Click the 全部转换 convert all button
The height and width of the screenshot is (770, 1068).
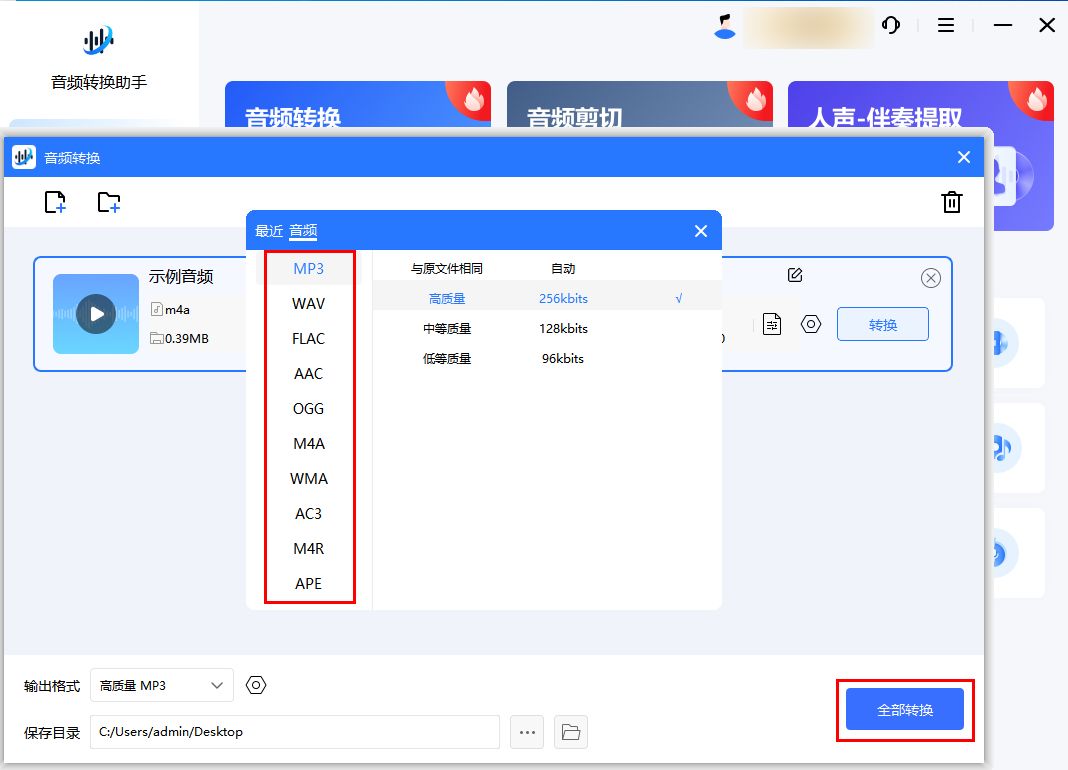[x=905, y=709]
